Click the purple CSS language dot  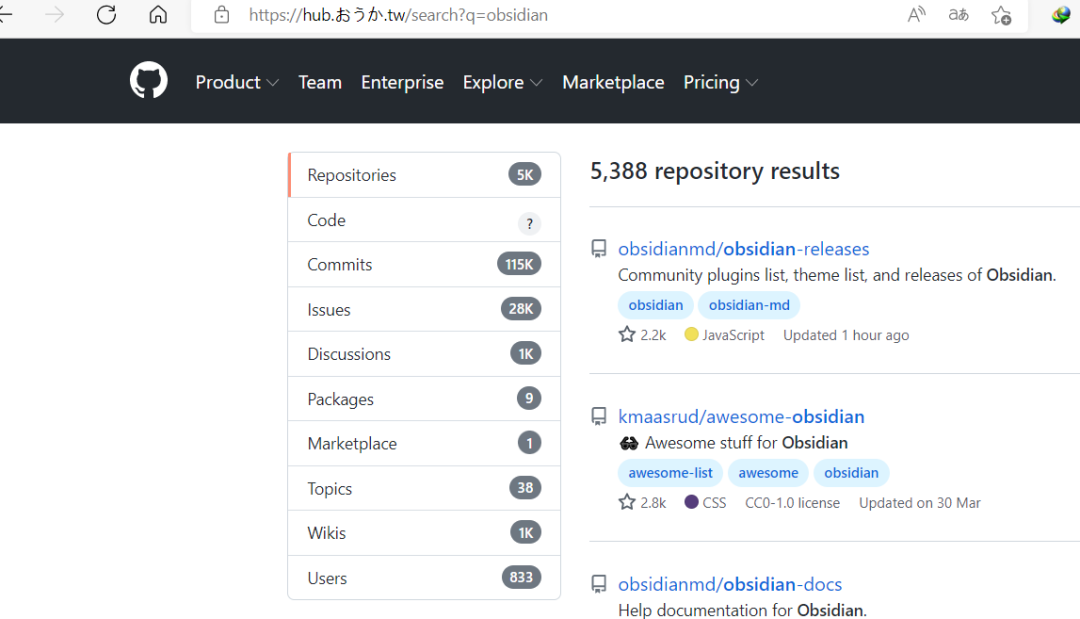[x=692, y=502]
